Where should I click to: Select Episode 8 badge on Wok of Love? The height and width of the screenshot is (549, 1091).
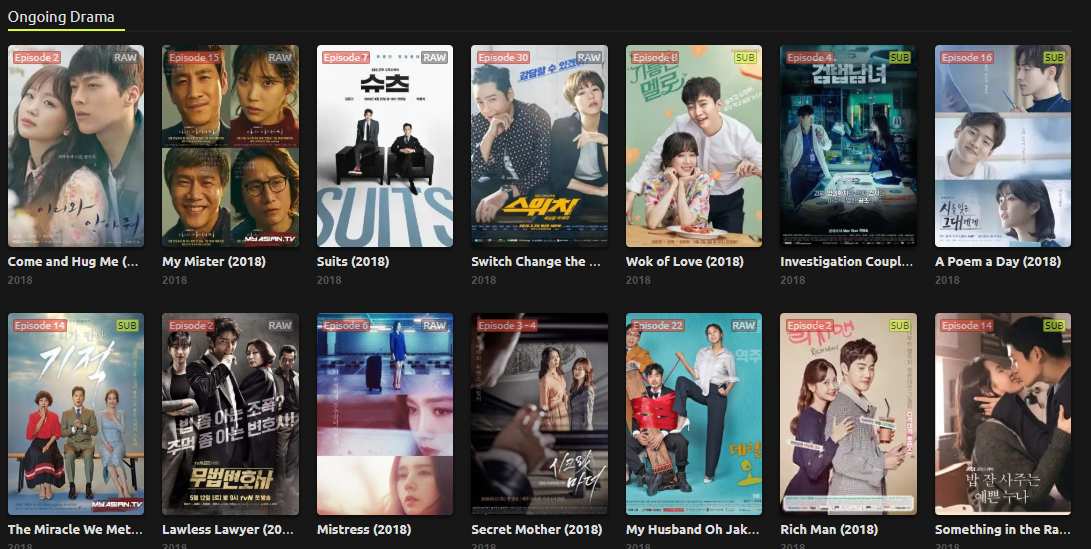point(655,58)
